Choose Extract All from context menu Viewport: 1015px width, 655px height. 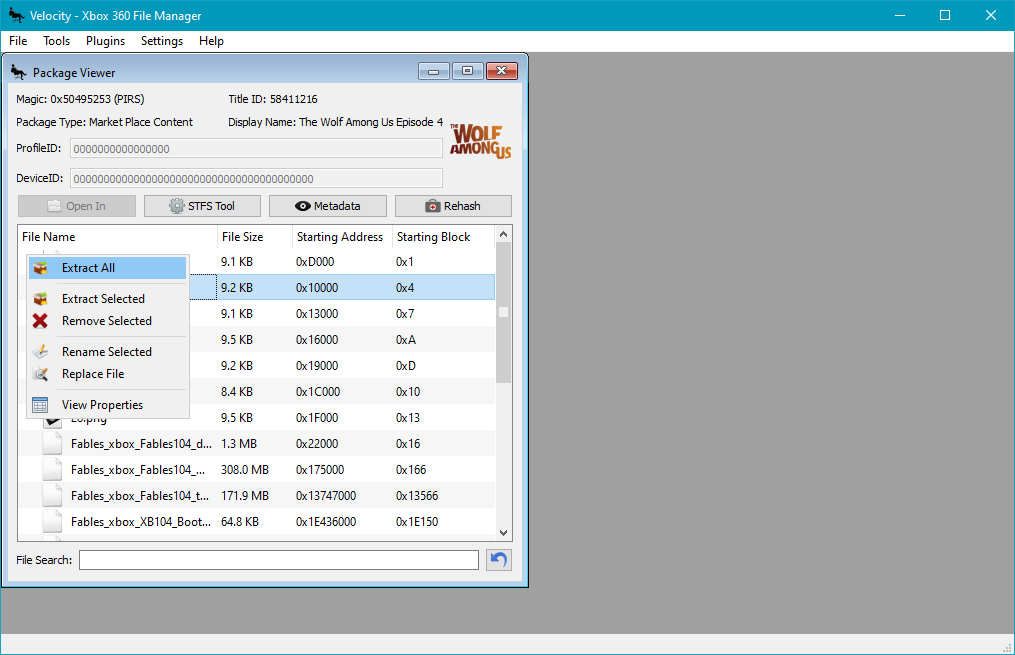[x=107, y=268]
